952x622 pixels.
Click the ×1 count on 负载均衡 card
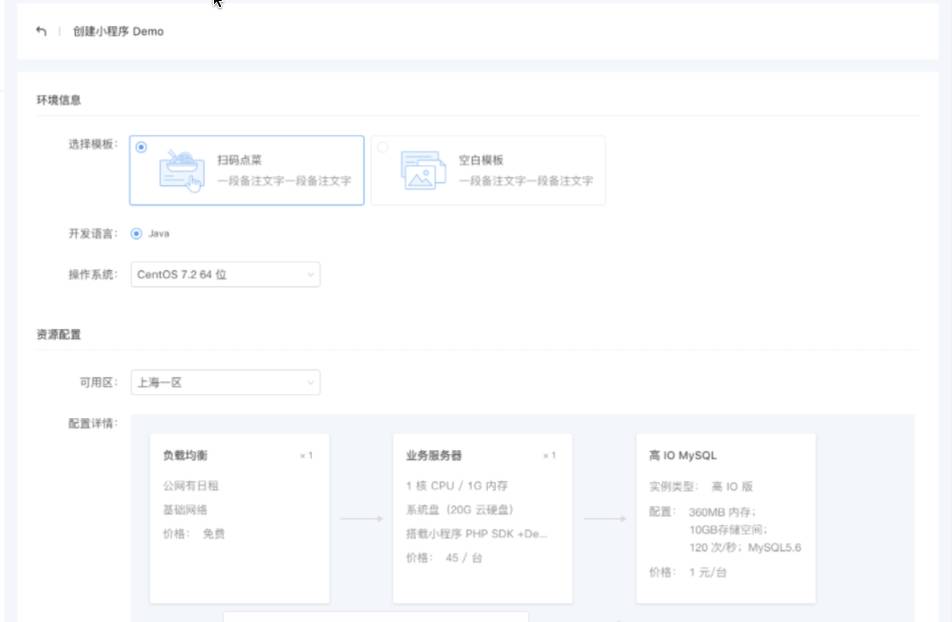(307, 456)
